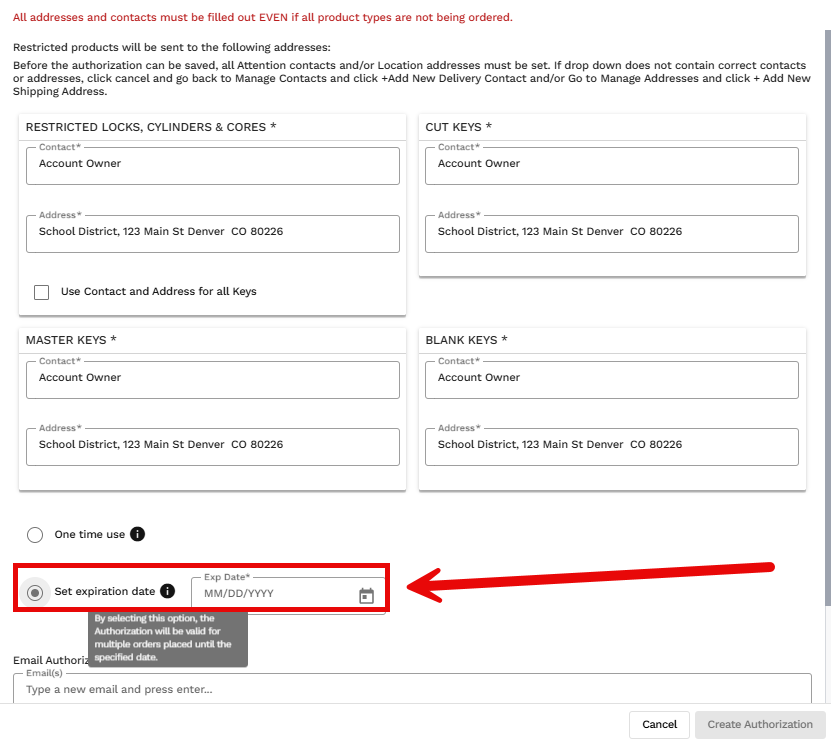Open Address dropdown in Cut Keys section
Image resolution: width=831 pixels, height=746 pixels.
click(x=612, y=234)
